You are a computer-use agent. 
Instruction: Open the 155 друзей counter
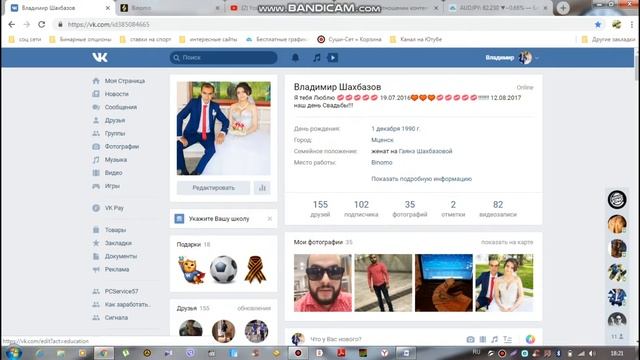click(320, 208)
